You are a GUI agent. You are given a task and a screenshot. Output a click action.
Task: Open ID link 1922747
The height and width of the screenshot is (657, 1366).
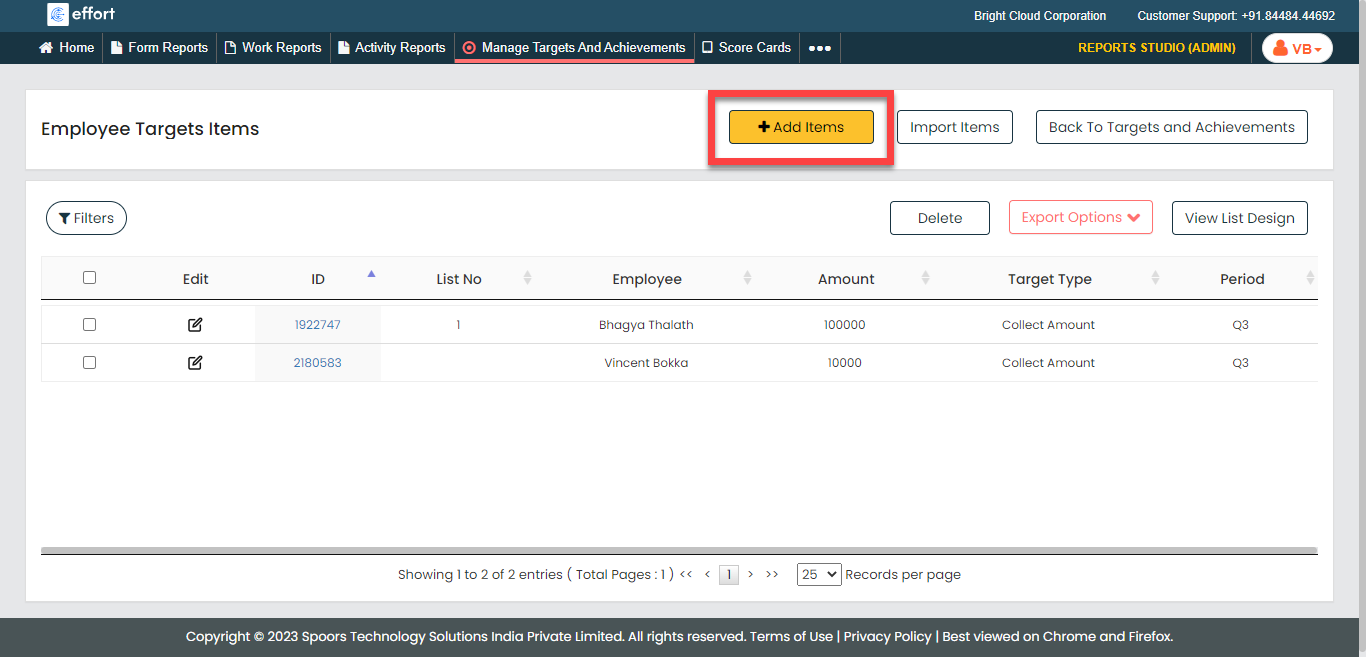coord(317,325)
